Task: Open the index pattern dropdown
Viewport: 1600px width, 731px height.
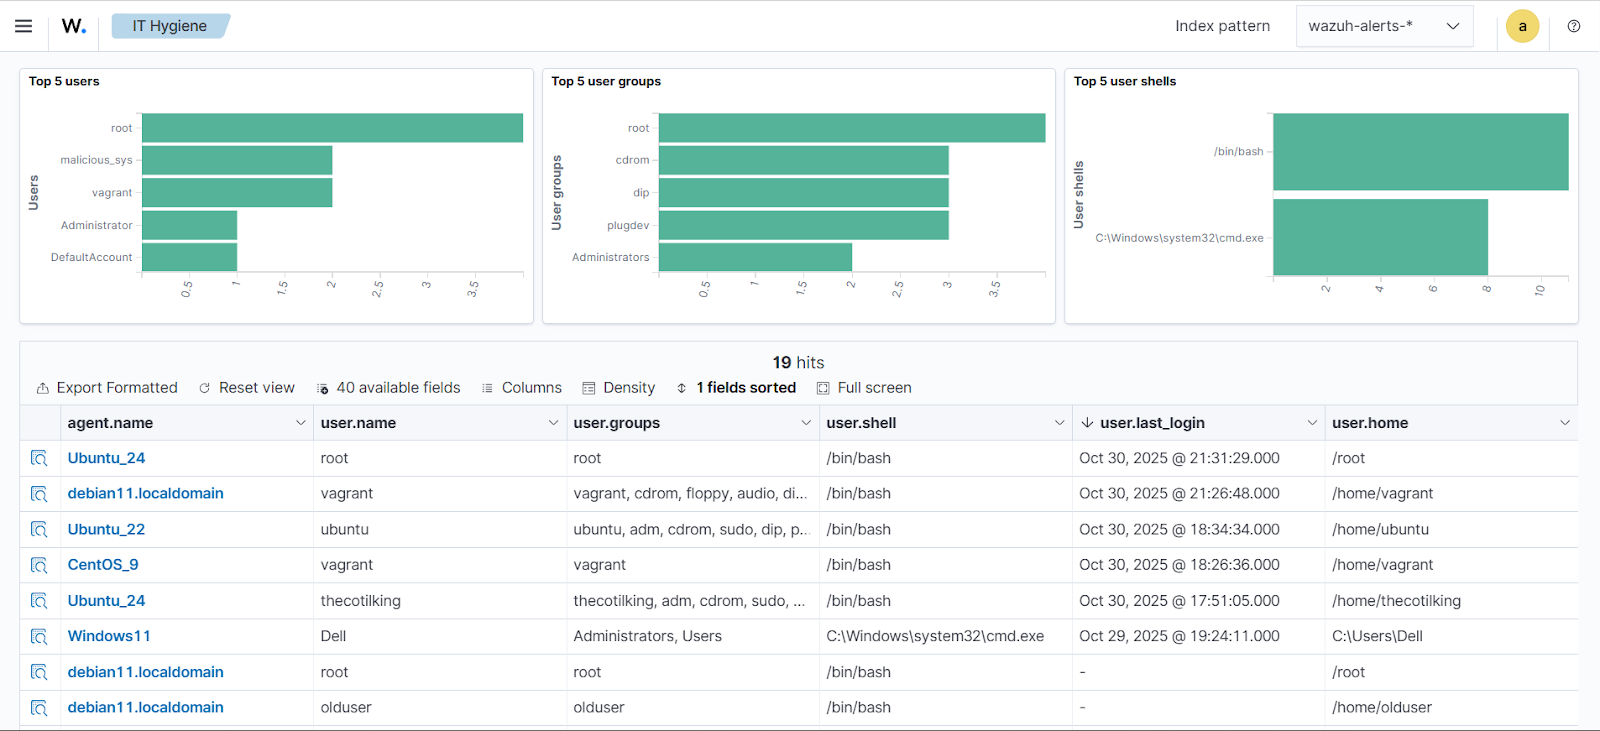Action: click(x=1384, y=26)
